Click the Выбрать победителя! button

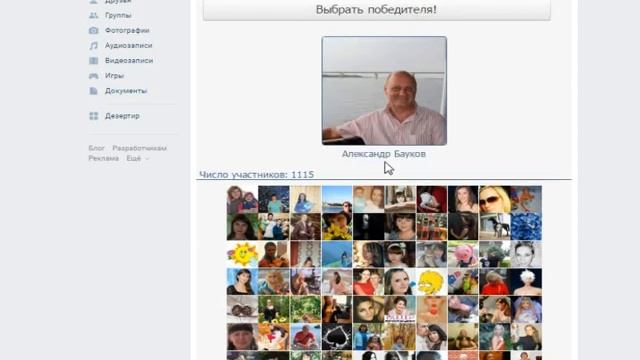point(376,9)
